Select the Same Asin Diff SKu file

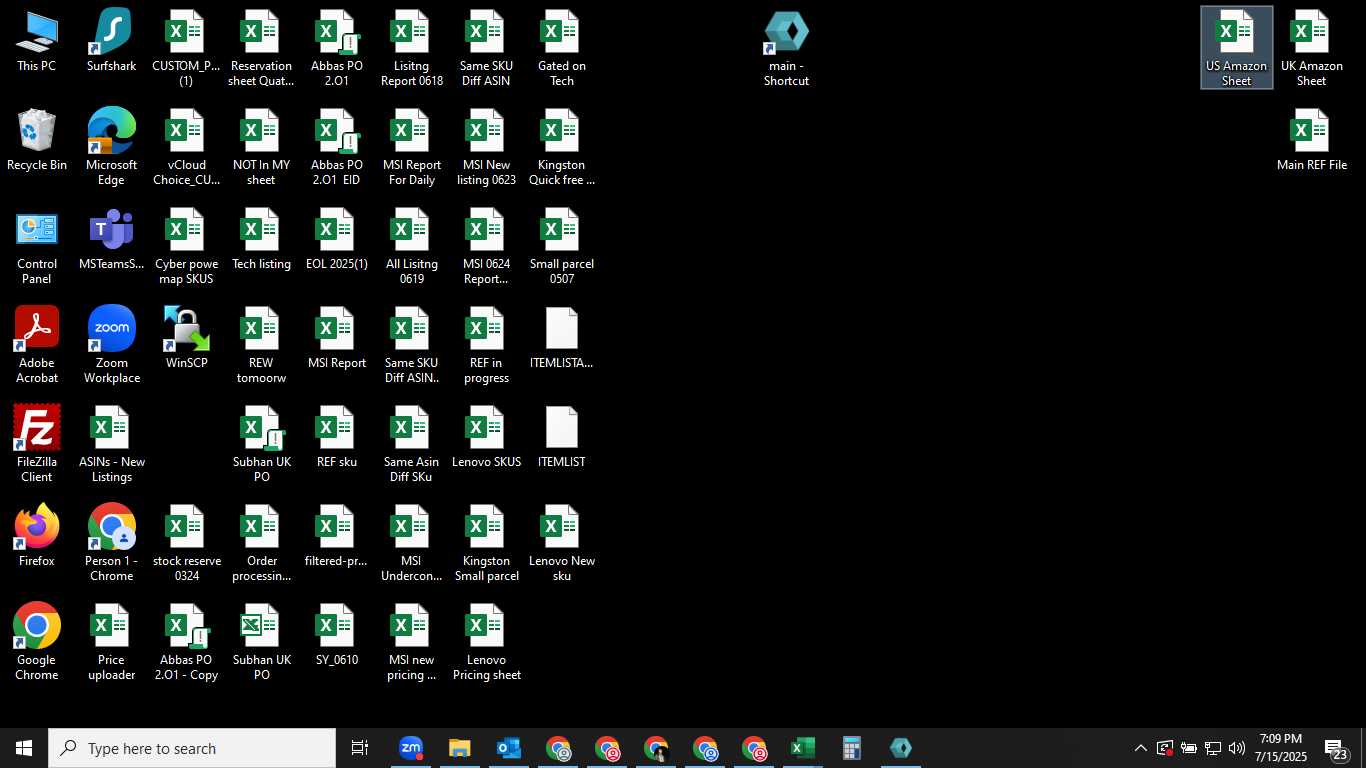[x=411, y=445]
